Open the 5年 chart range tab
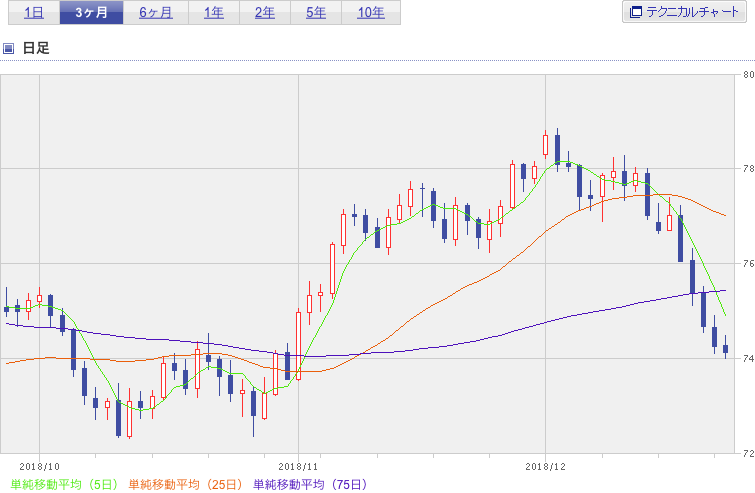Screen dimensions: 755x493 point(316,12)
